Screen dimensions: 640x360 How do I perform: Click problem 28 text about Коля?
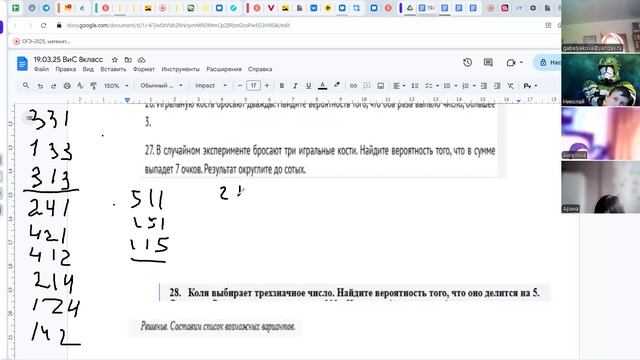point(354,293)
